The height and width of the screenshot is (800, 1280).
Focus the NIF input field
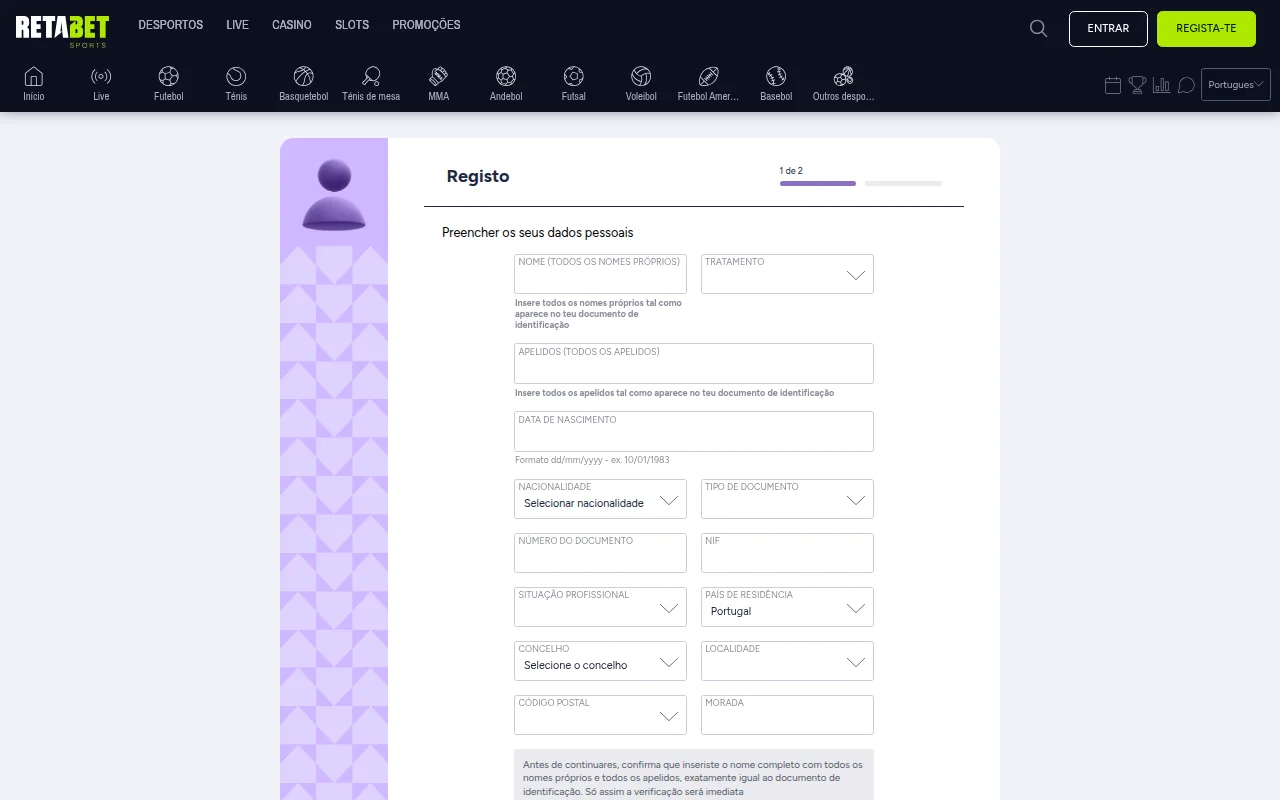787,553
